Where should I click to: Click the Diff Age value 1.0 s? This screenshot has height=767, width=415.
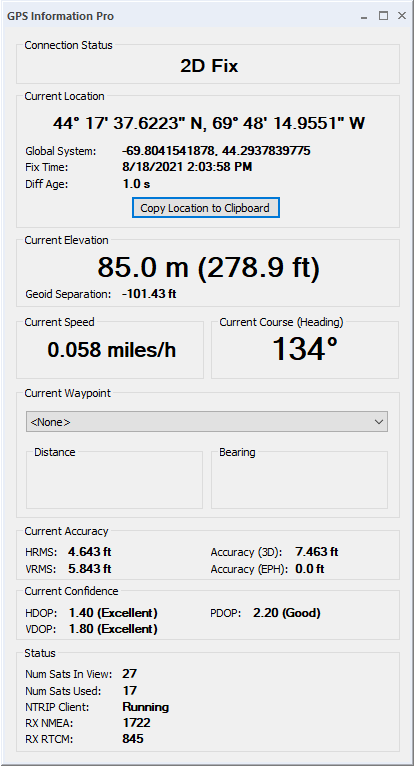(136, 184)
